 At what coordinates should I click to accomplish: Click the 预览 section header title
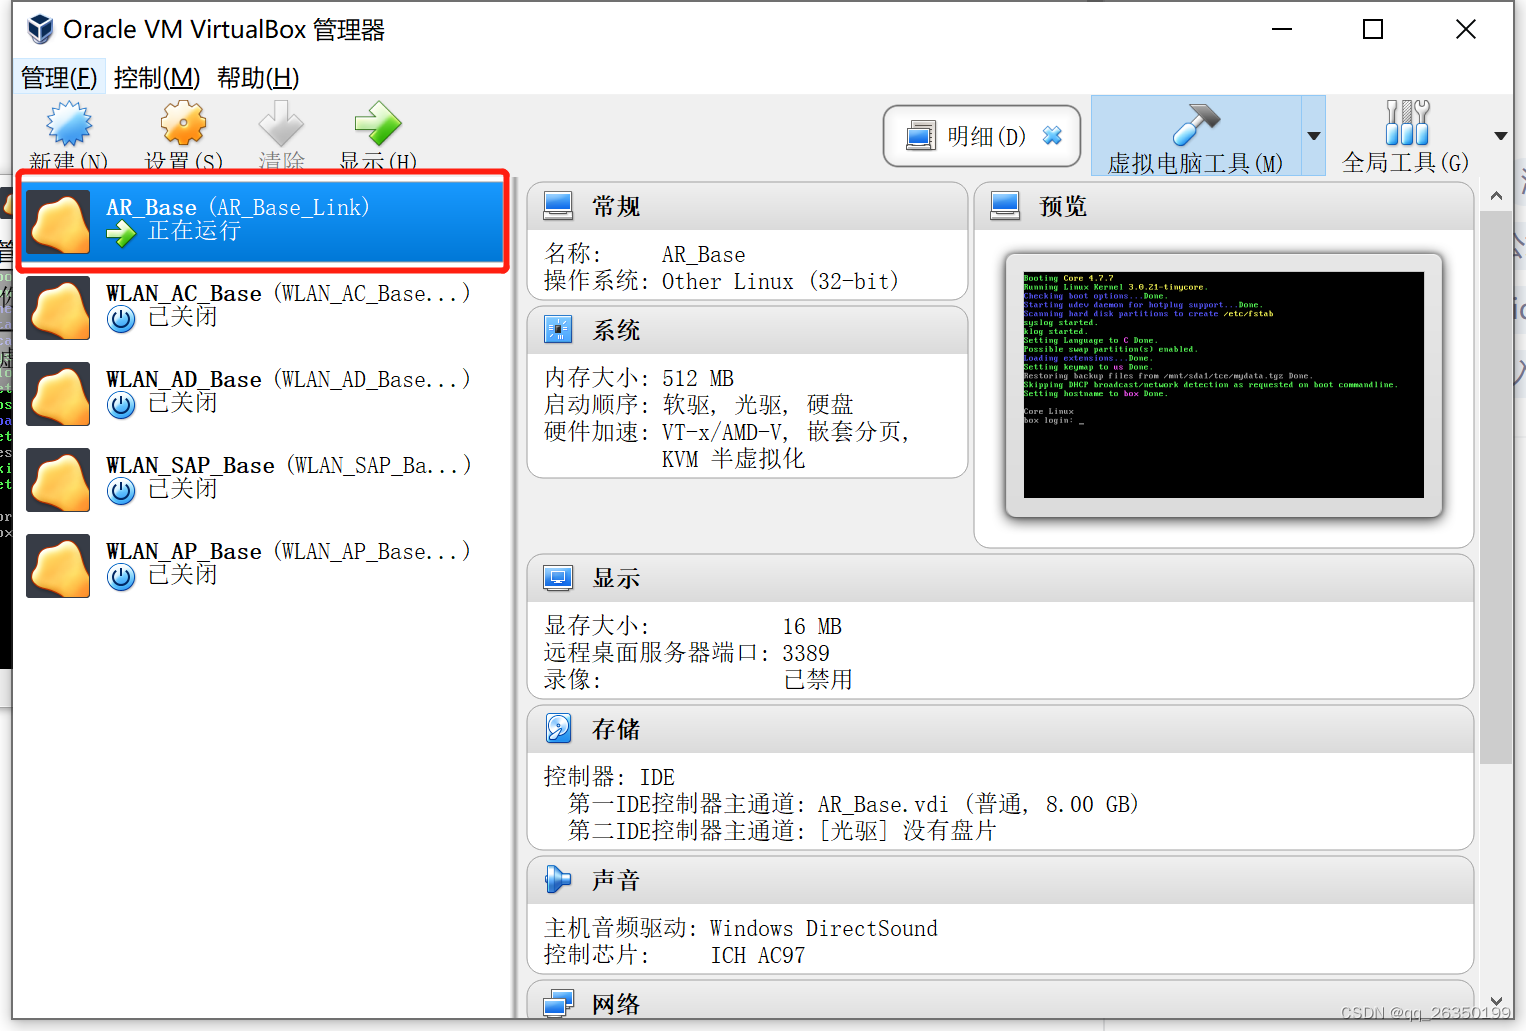point(1063,206)
